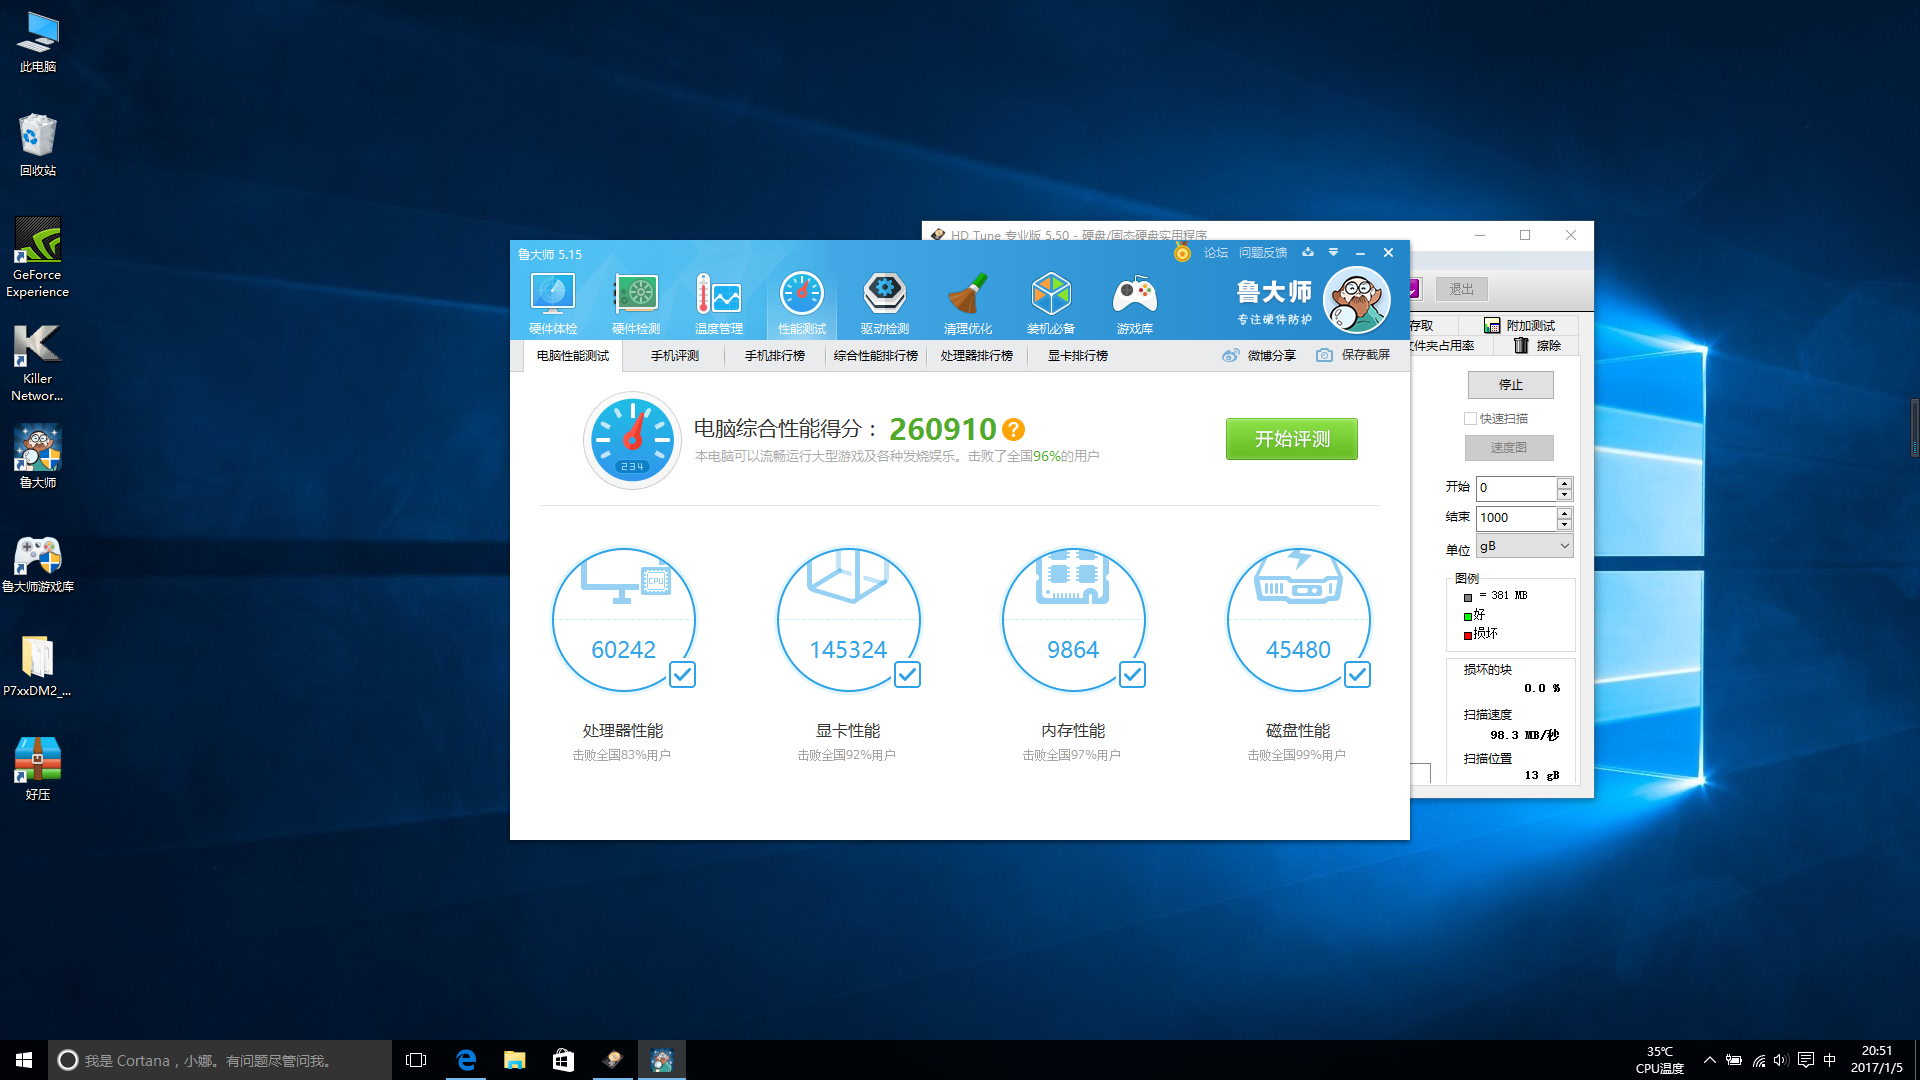Open the Windows Start menu
This screenshot has width=1920, height=1080.
tap(24, 1060)
